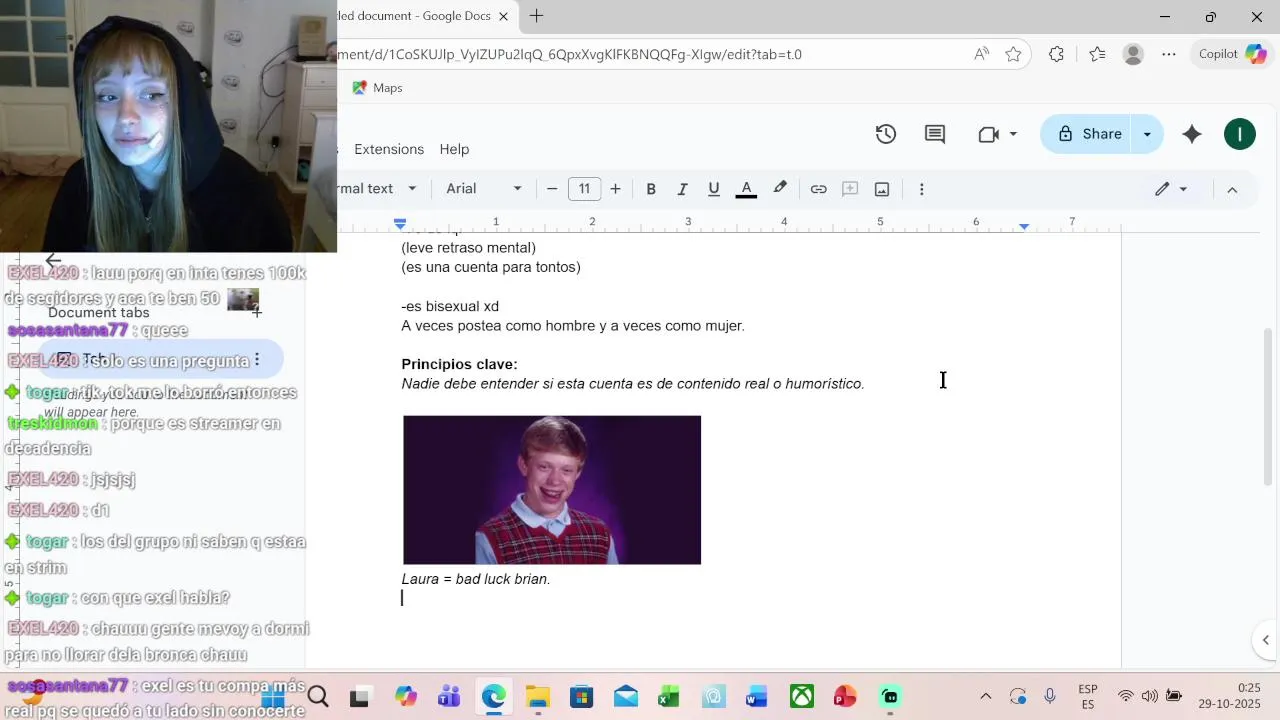
Task: Close the document tabs panel back arrow
Action: (53, 260)
